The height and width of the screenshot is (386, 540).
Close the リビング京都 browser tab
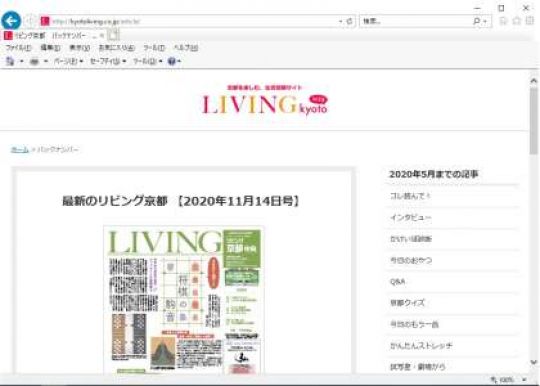pyautogui.click(x=102, y=35)
